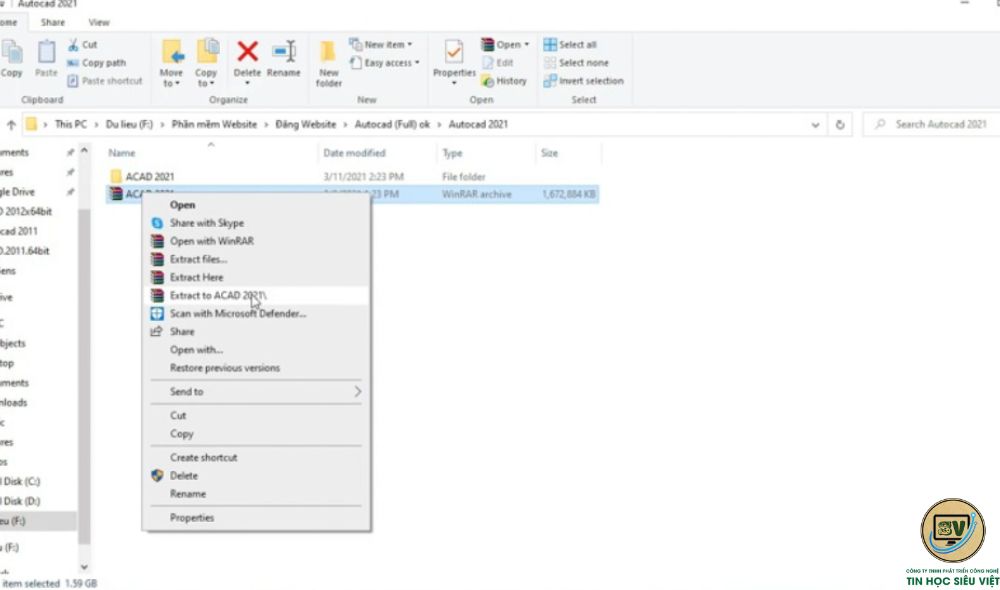
Task: Sort by Date modified column header
Action: 355,153
